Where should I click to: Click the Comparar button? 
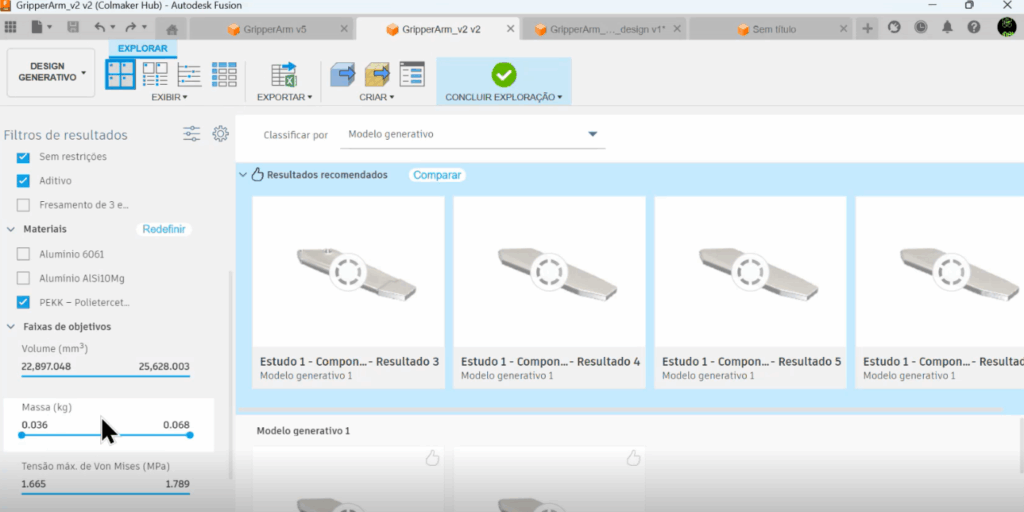pos(437,175)
